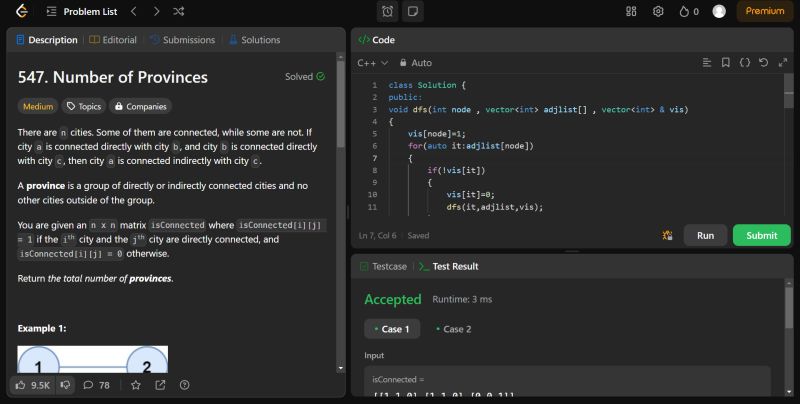Image resolution: width=800 pixels, height=404 pixels.
Task: Open the notes sticky icon
Action: tap(412, 12)
